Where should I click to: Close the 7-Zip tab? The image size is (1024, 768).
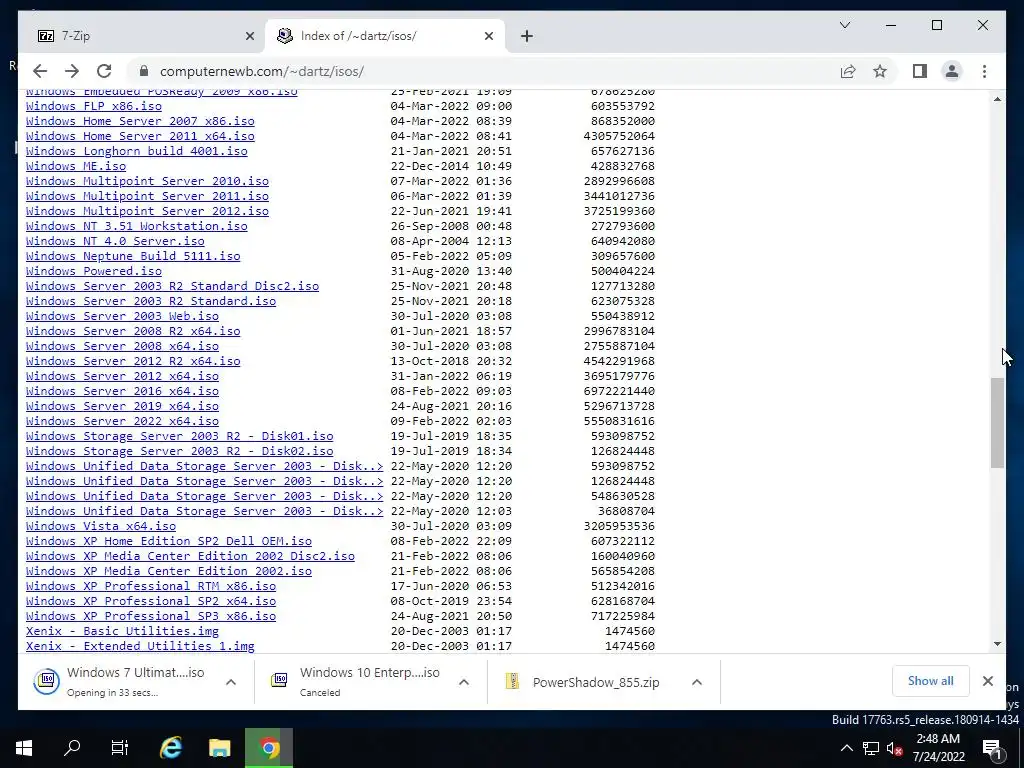[x=249, y=37]
